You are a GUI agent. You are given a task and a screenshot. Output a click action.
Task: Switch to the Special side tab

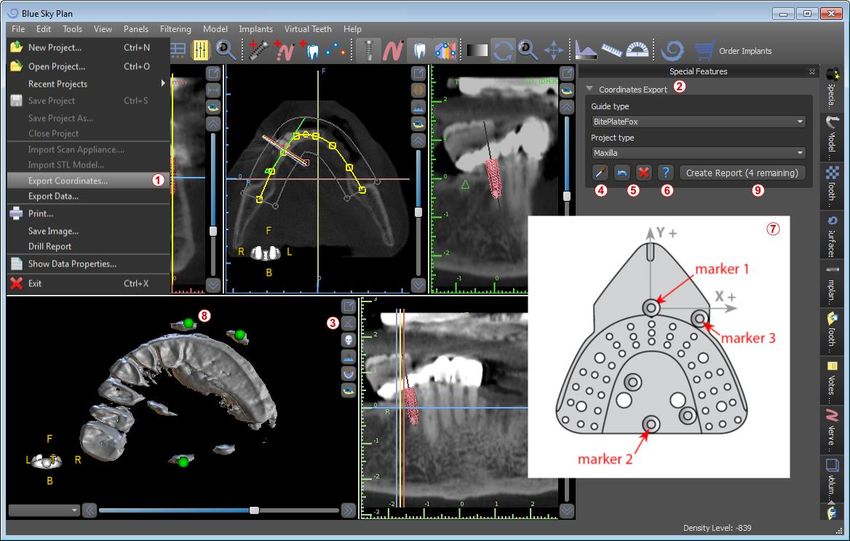[x=832, y=88]
